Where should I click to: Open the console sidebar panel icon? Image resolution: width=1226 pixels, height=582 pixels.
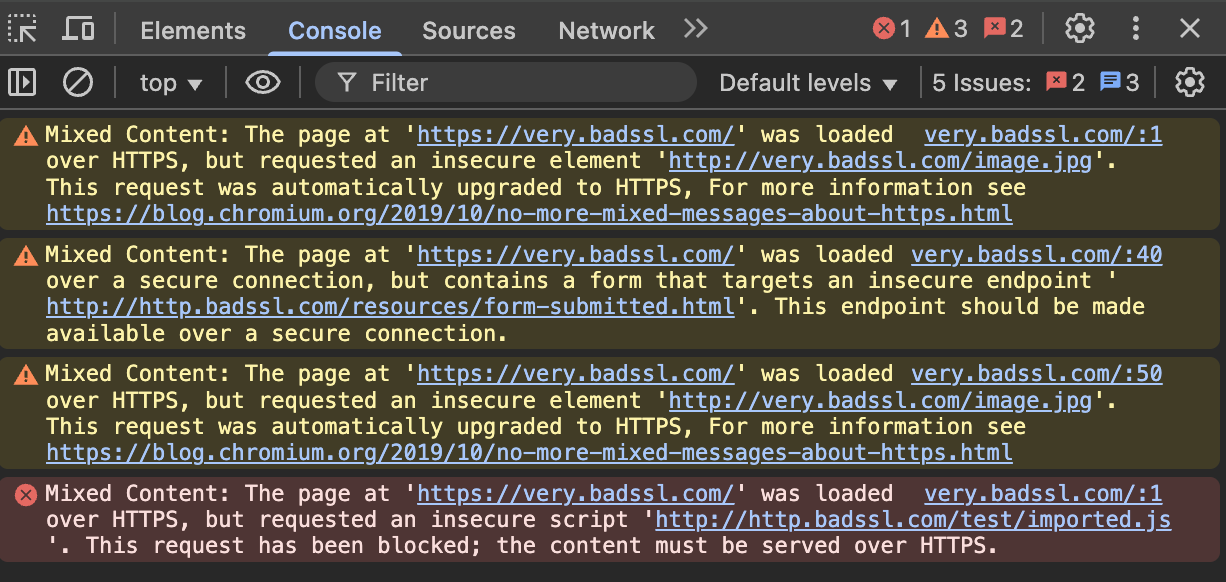(x=21, y=82)
